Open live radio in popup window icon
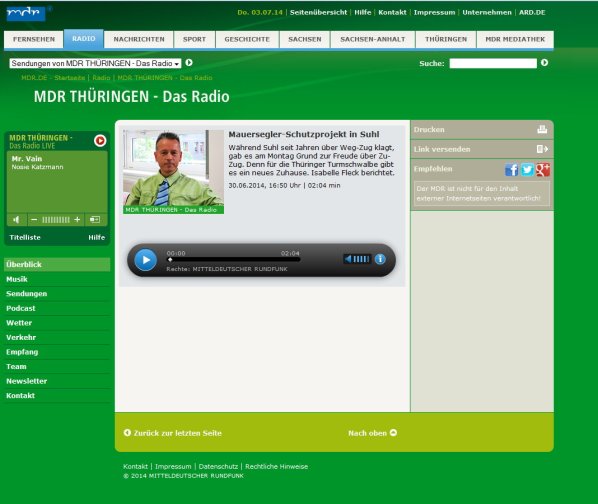The height and width of the screenshot is (504, 598). click(95, 220)
